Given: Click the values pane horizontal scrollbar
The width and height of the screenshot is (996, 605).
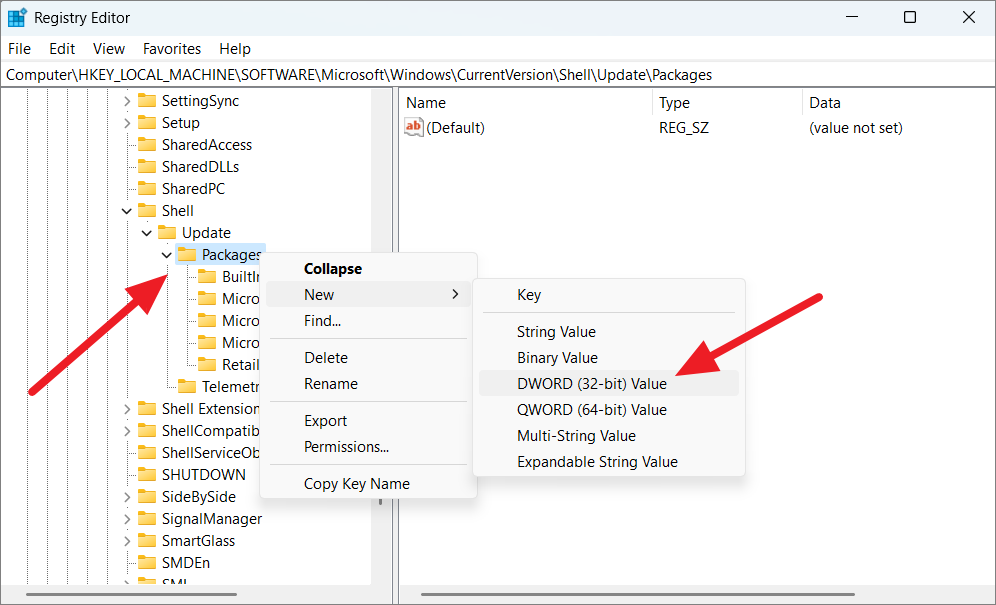Looking at the screenshot, I should [x=638, y=595].
